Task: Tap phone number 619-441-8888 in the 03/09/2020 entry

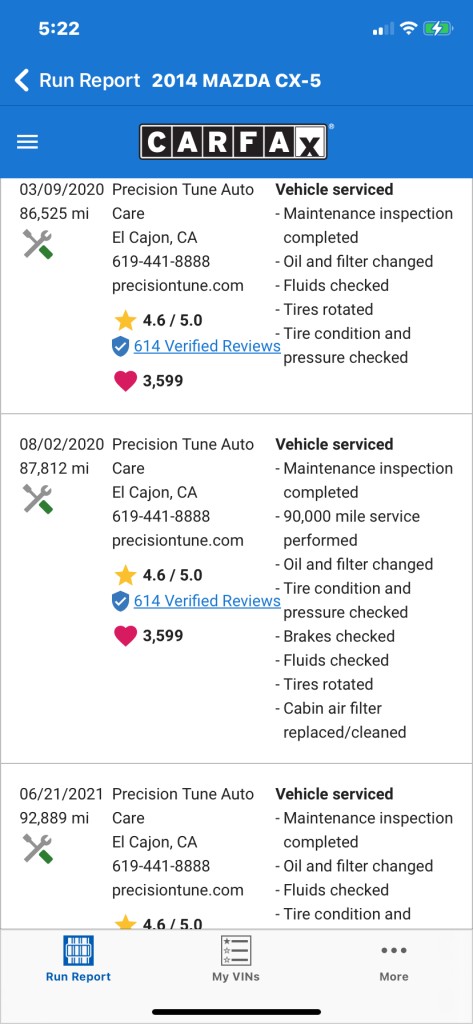Action: point(161,261)
